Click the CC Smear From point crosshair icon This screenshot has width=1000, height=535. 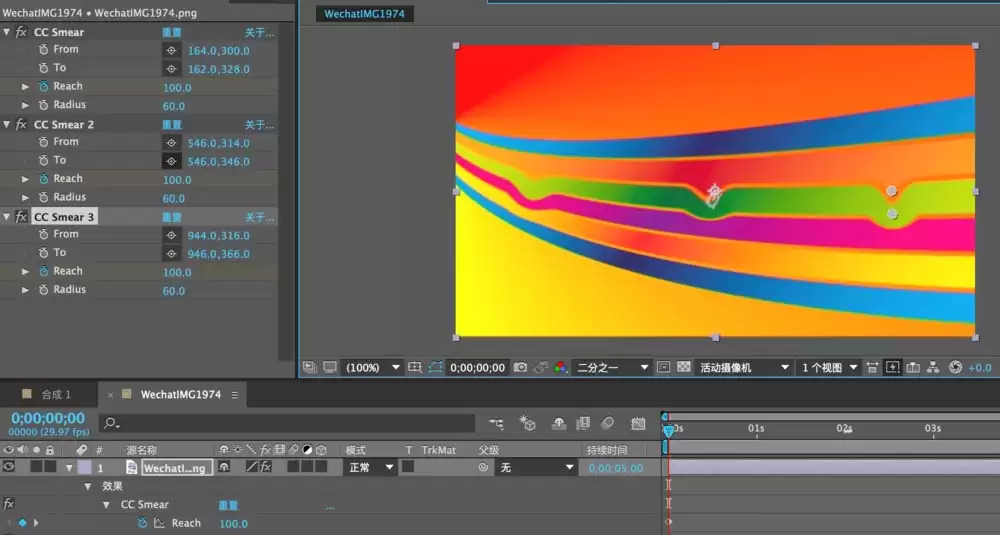click(x=171, y=50)
